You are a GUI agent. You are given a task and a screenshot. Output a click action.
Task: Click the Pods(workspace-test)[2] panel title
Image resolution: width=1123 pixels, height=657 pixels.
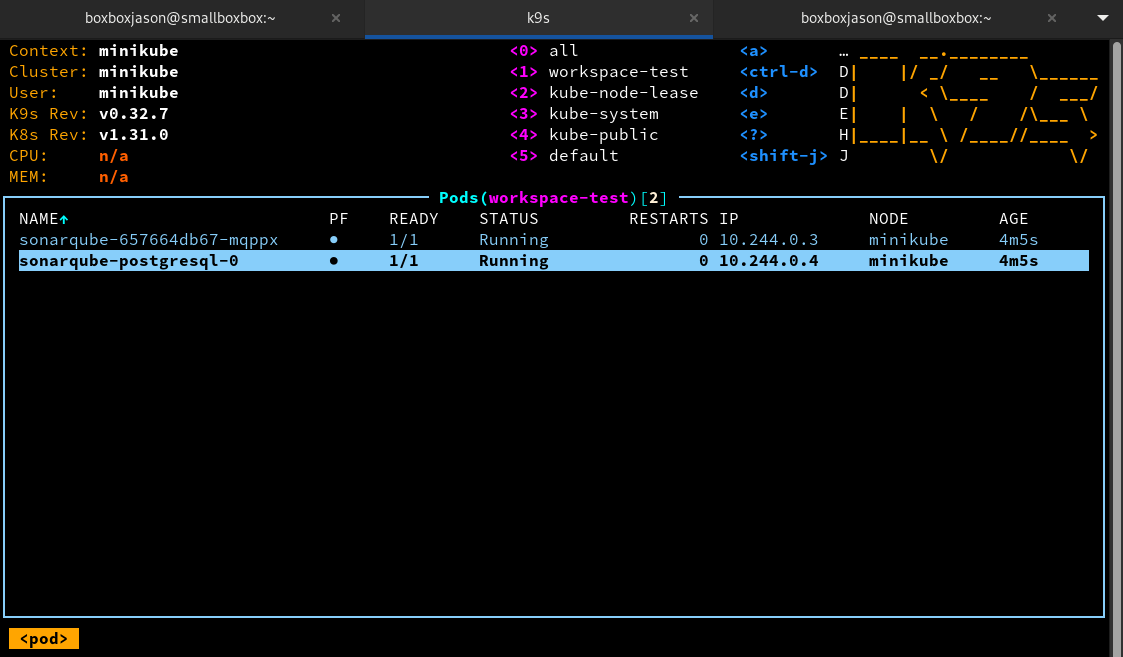pos(553,198)
